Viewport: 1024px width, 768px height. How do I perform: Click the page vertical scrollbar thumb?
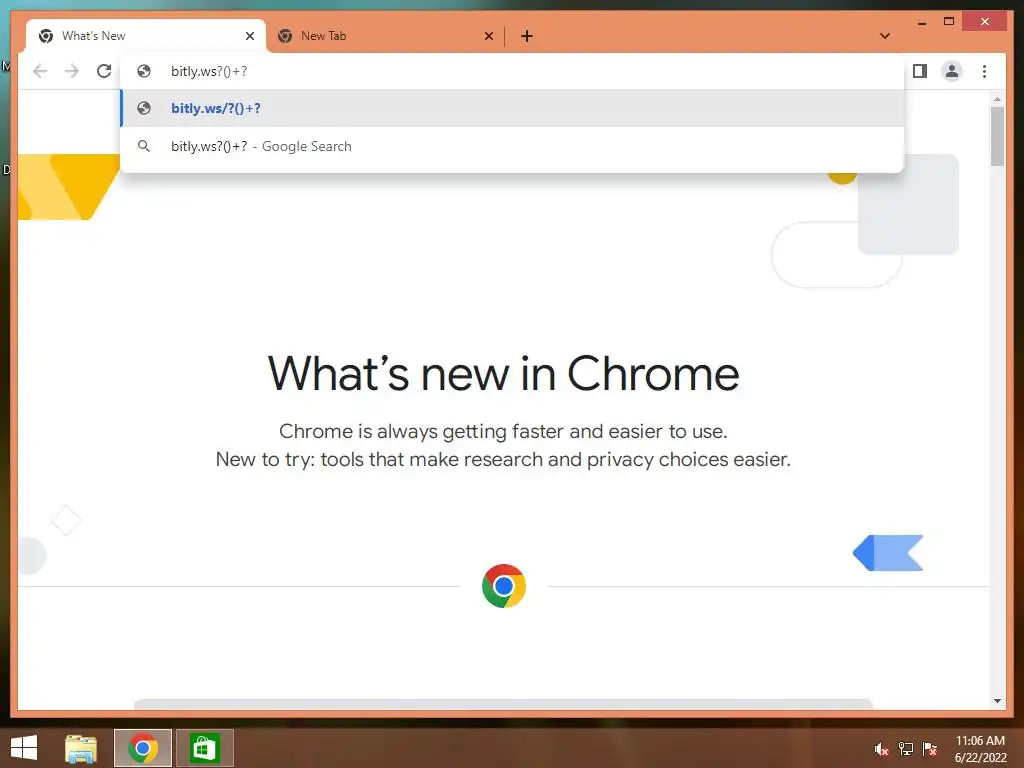click(x=997, y=136)
